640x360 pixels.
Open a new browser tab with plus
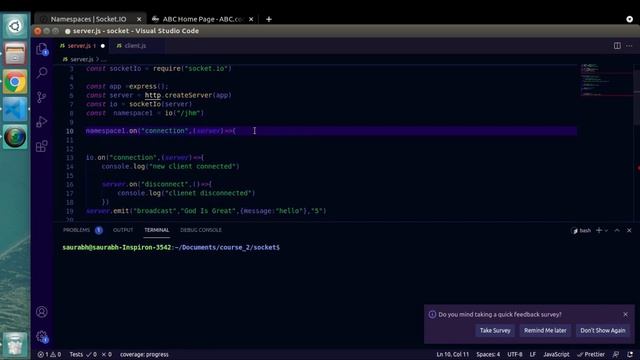click(x=269, y=19)
